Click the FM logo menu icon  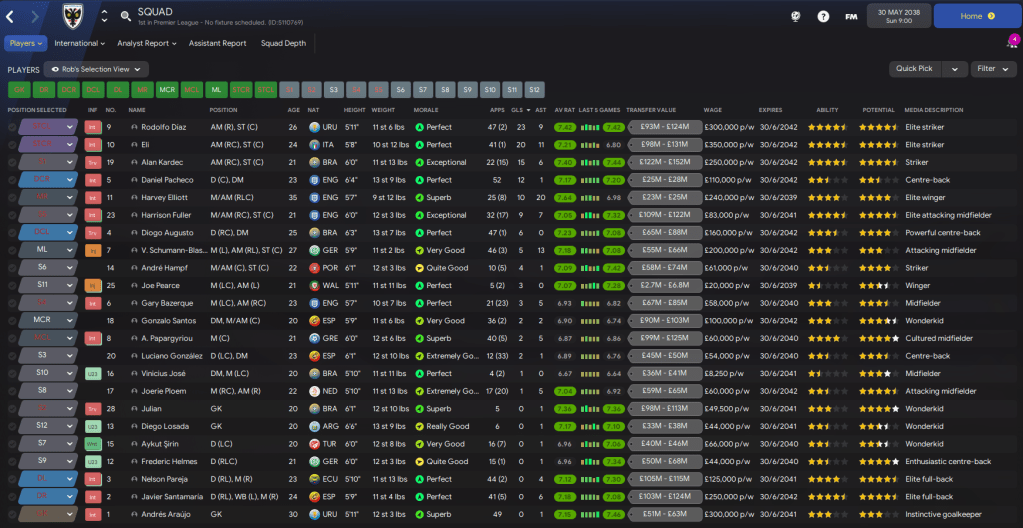(851, 16)
